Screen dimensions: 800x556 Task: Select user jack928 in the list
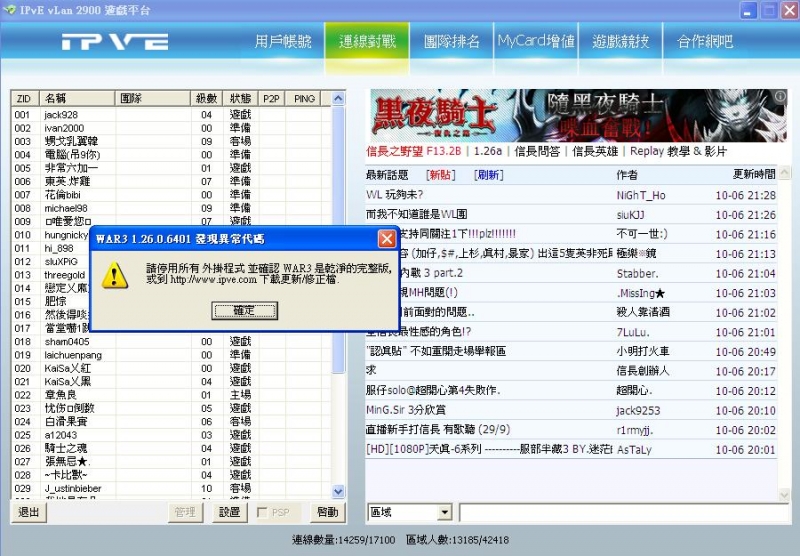point(61,115)
